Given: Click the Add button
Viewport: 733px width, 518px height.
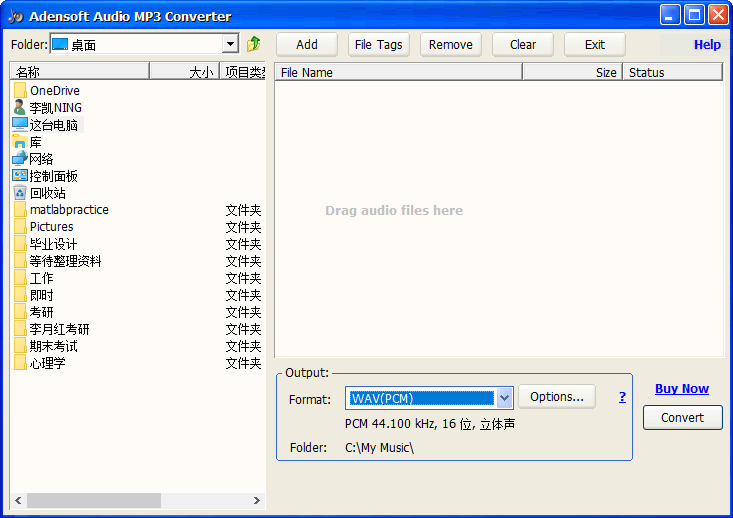Looking at the screenshot, I should 307,44.
